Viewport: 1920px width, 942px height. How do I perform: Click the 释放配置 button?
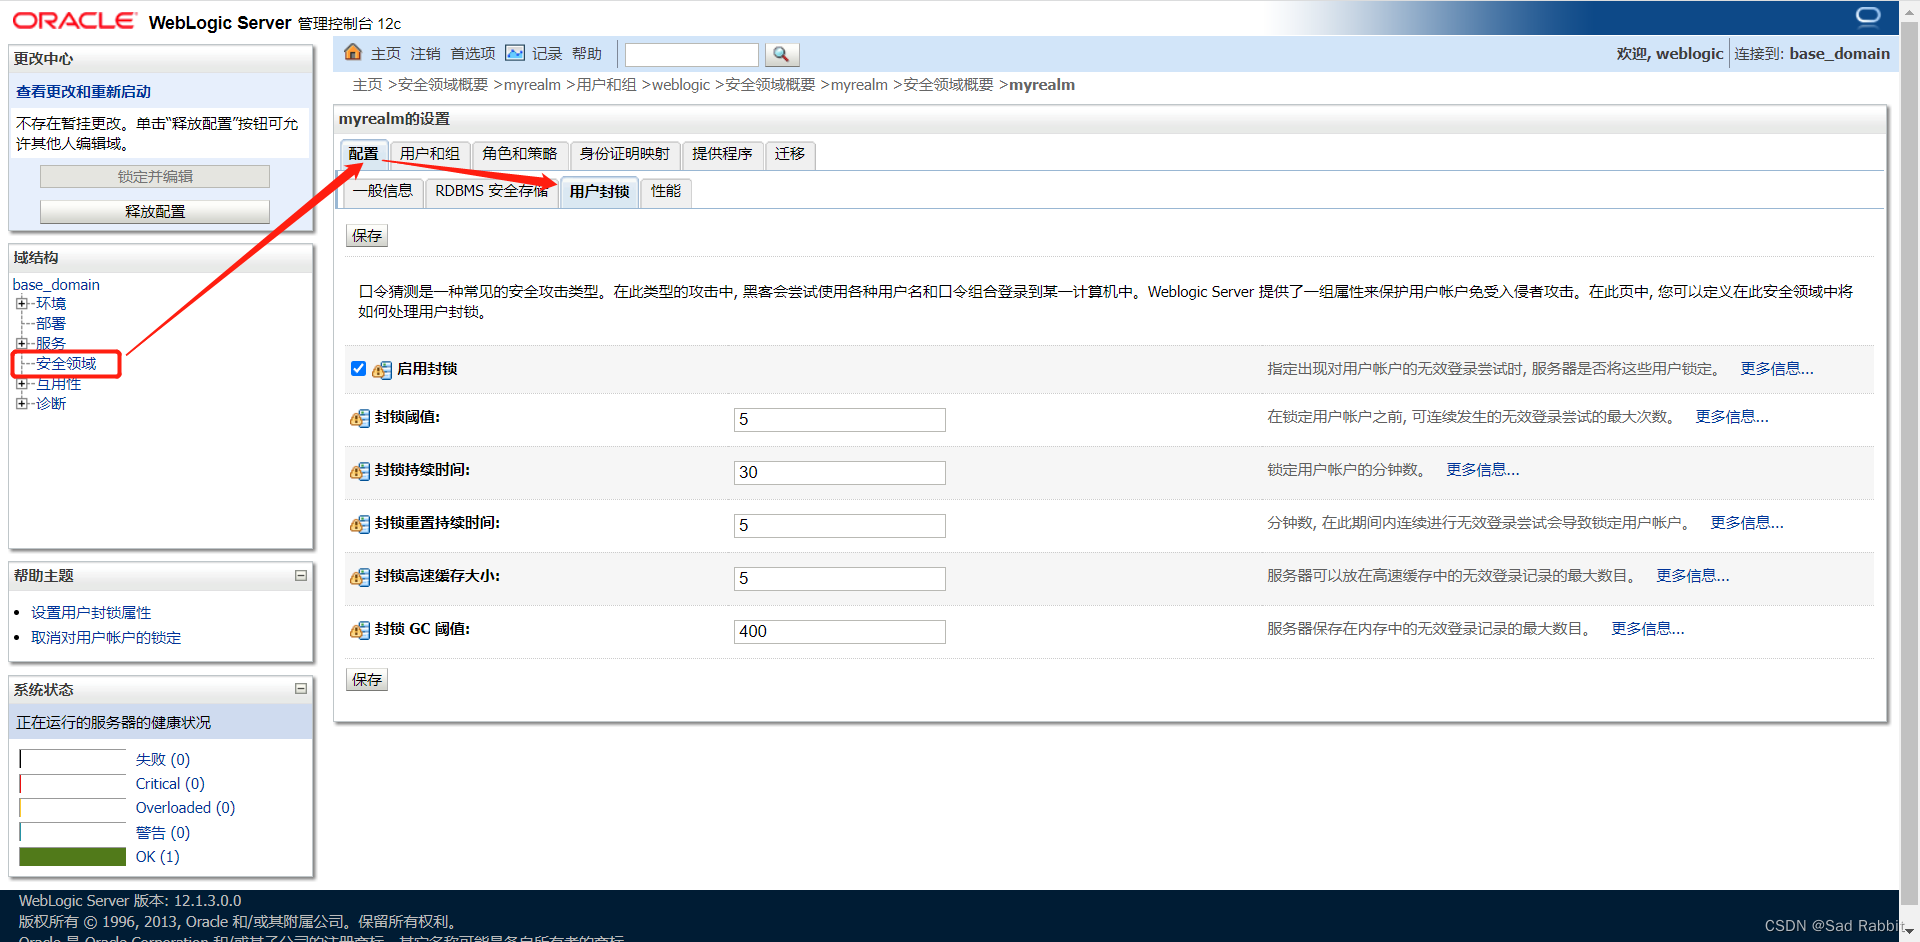point(155,212)
